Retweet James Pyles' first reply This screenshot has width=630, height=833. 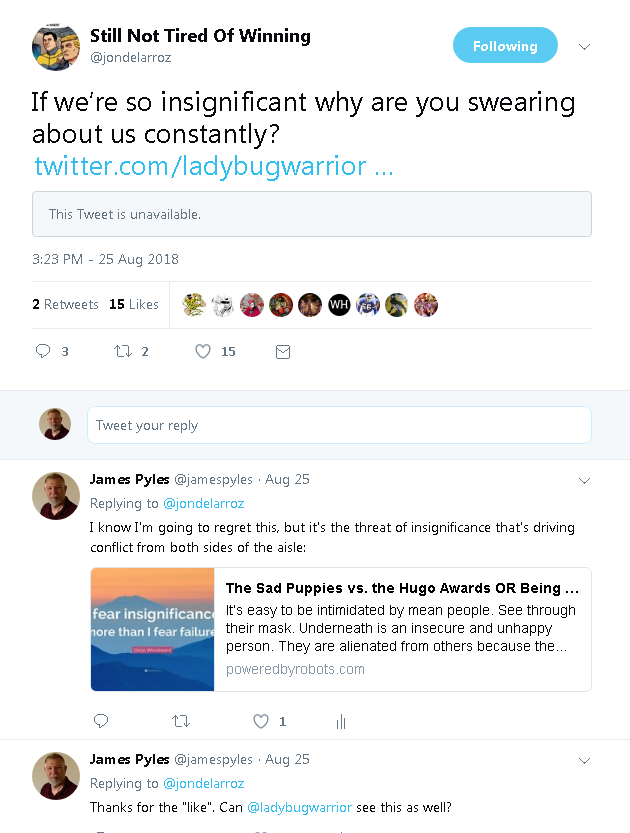point(181,721)
